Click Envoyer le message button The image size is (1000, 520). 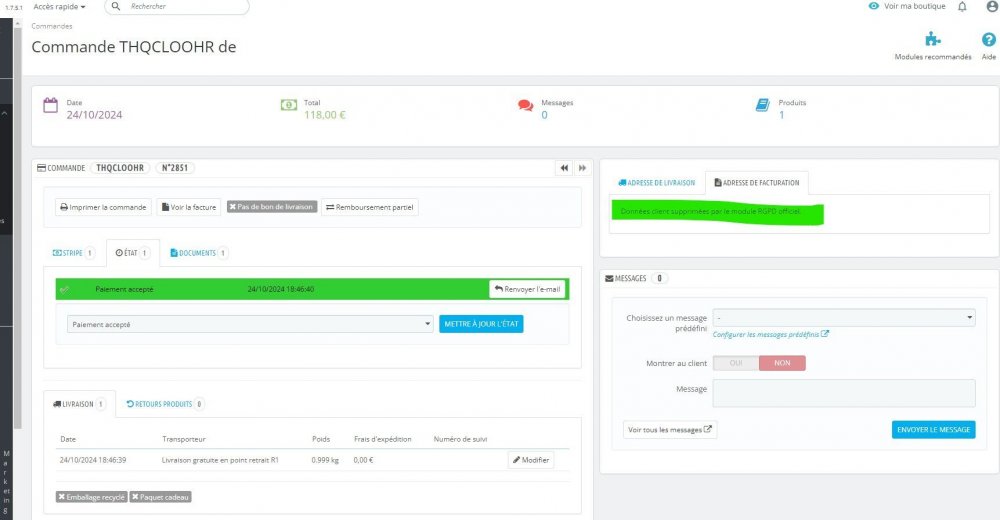click(x=933, y=430)
